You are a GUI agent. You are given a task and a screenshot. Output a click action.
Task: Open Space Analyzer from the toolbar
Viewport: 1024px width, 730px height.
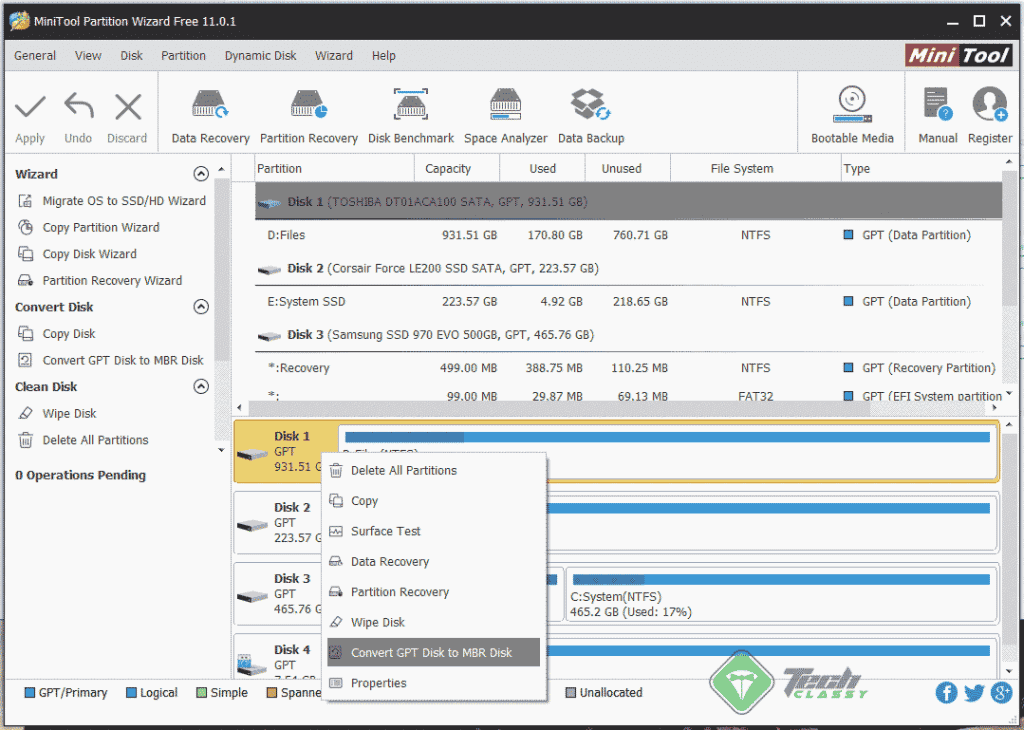[x=505, y=110]
